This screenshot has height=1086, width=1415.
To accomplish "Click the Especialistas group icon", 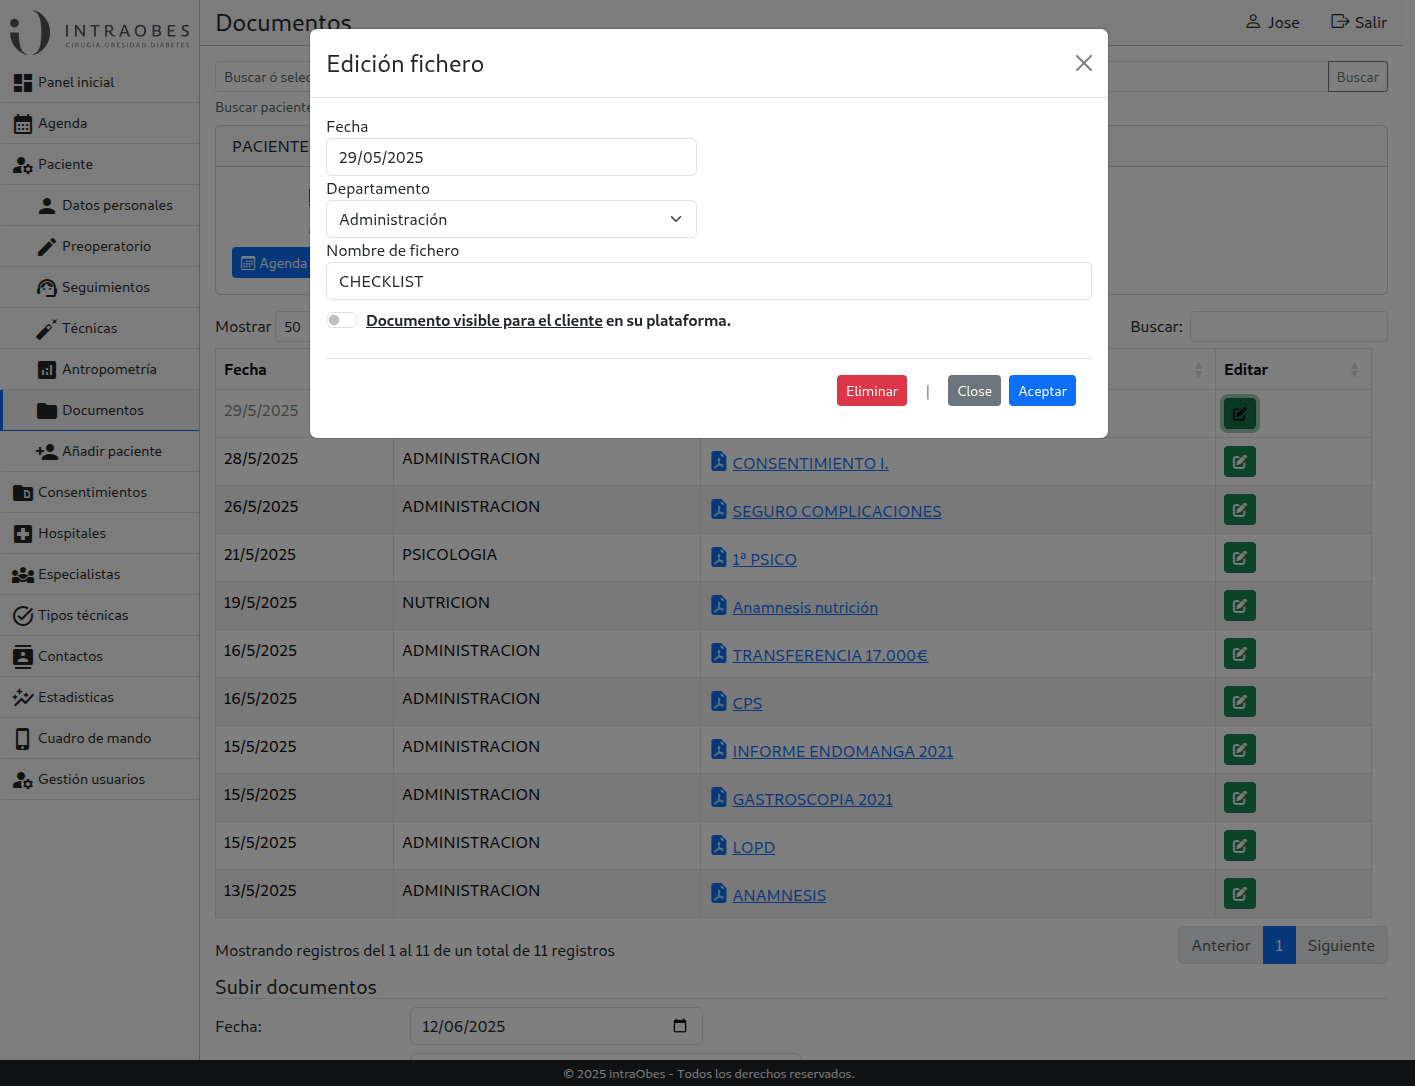I will [x=23, y=575].
